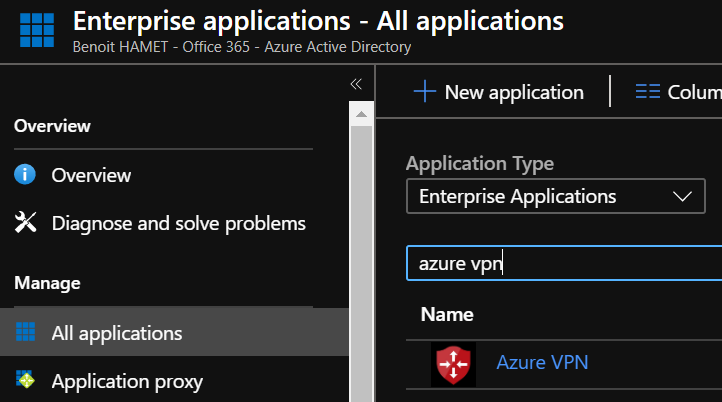Click the chevron arrow on Enterprise Applications combo box
The image size is (722, 402).
pyautogui.click(x=682, y=197)
